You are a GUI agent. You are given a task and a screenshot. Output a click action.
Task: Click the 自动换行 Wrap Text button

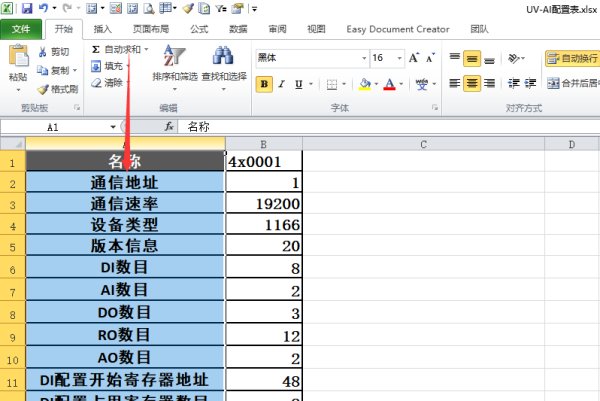(x=573, y=59)
